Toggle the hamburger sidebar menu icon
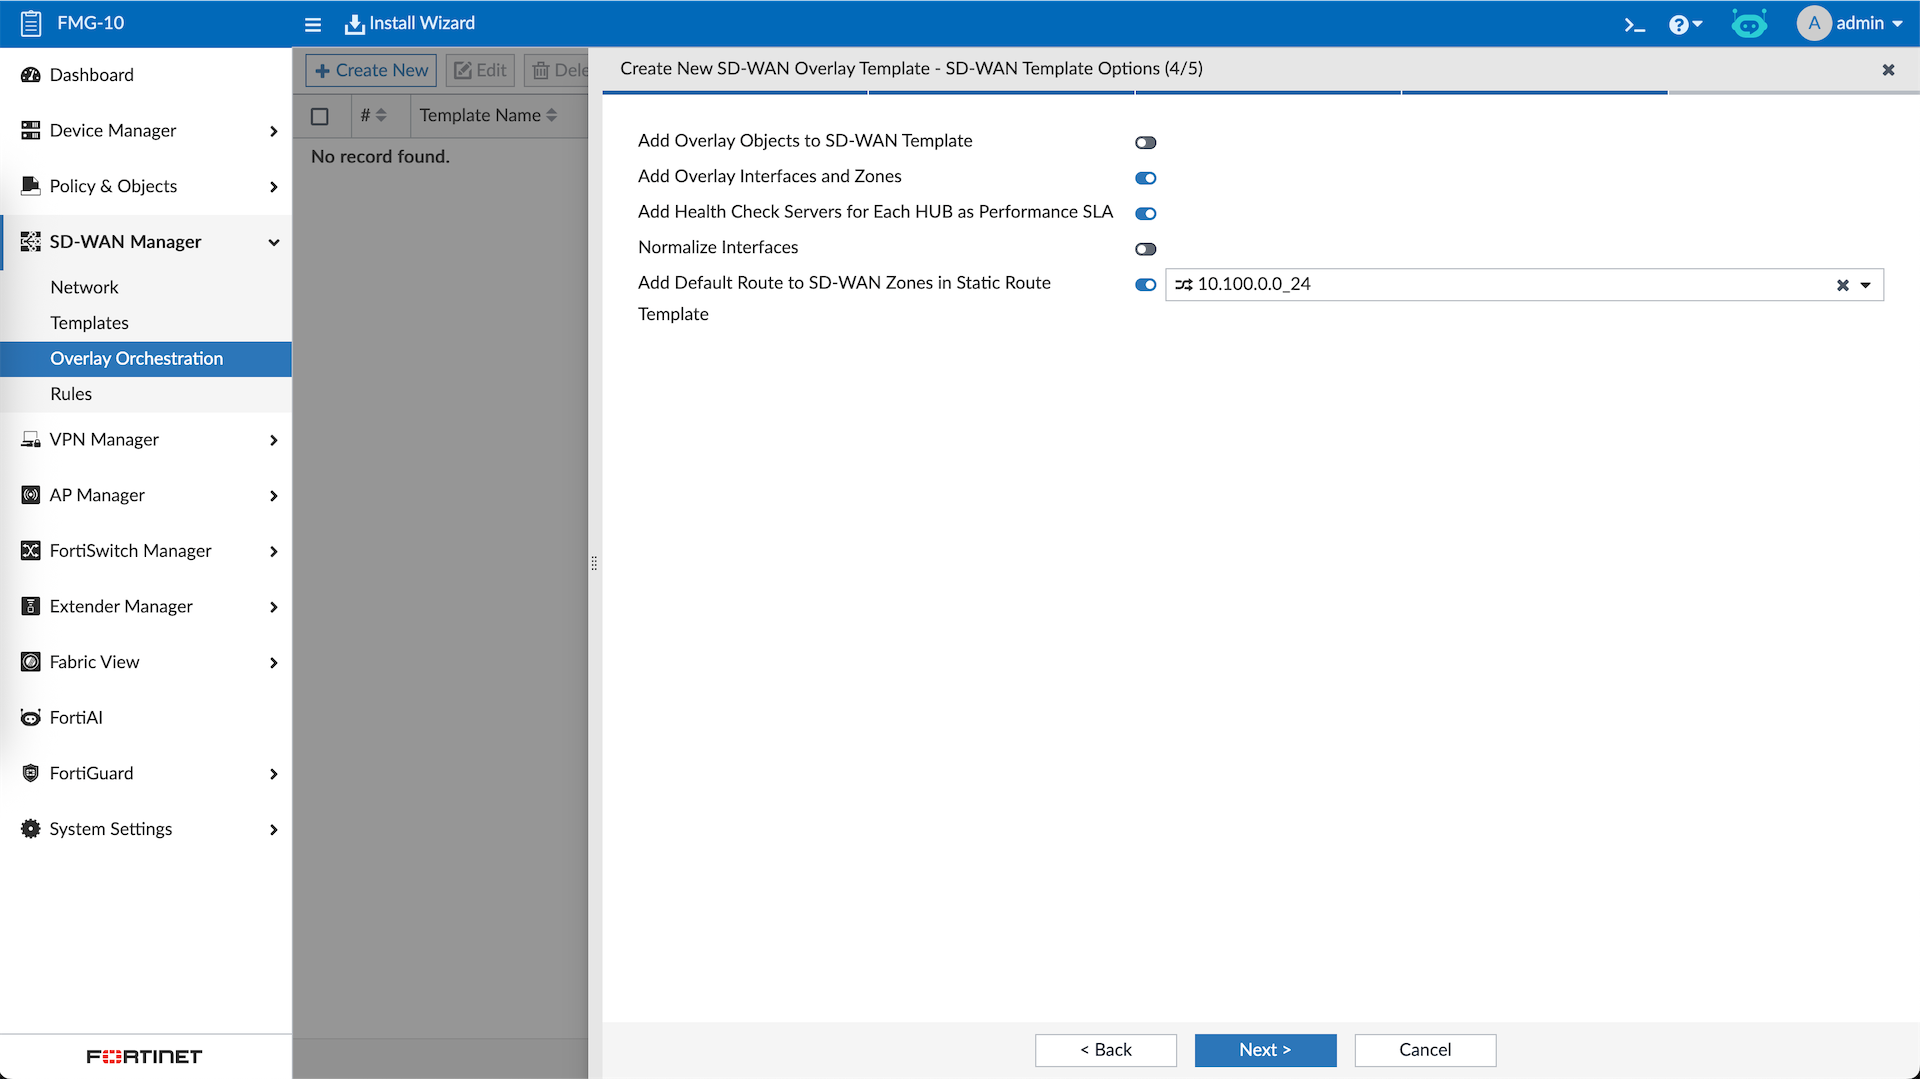1920x1079 pixels. pyautogui.click(x=313, y=24)
